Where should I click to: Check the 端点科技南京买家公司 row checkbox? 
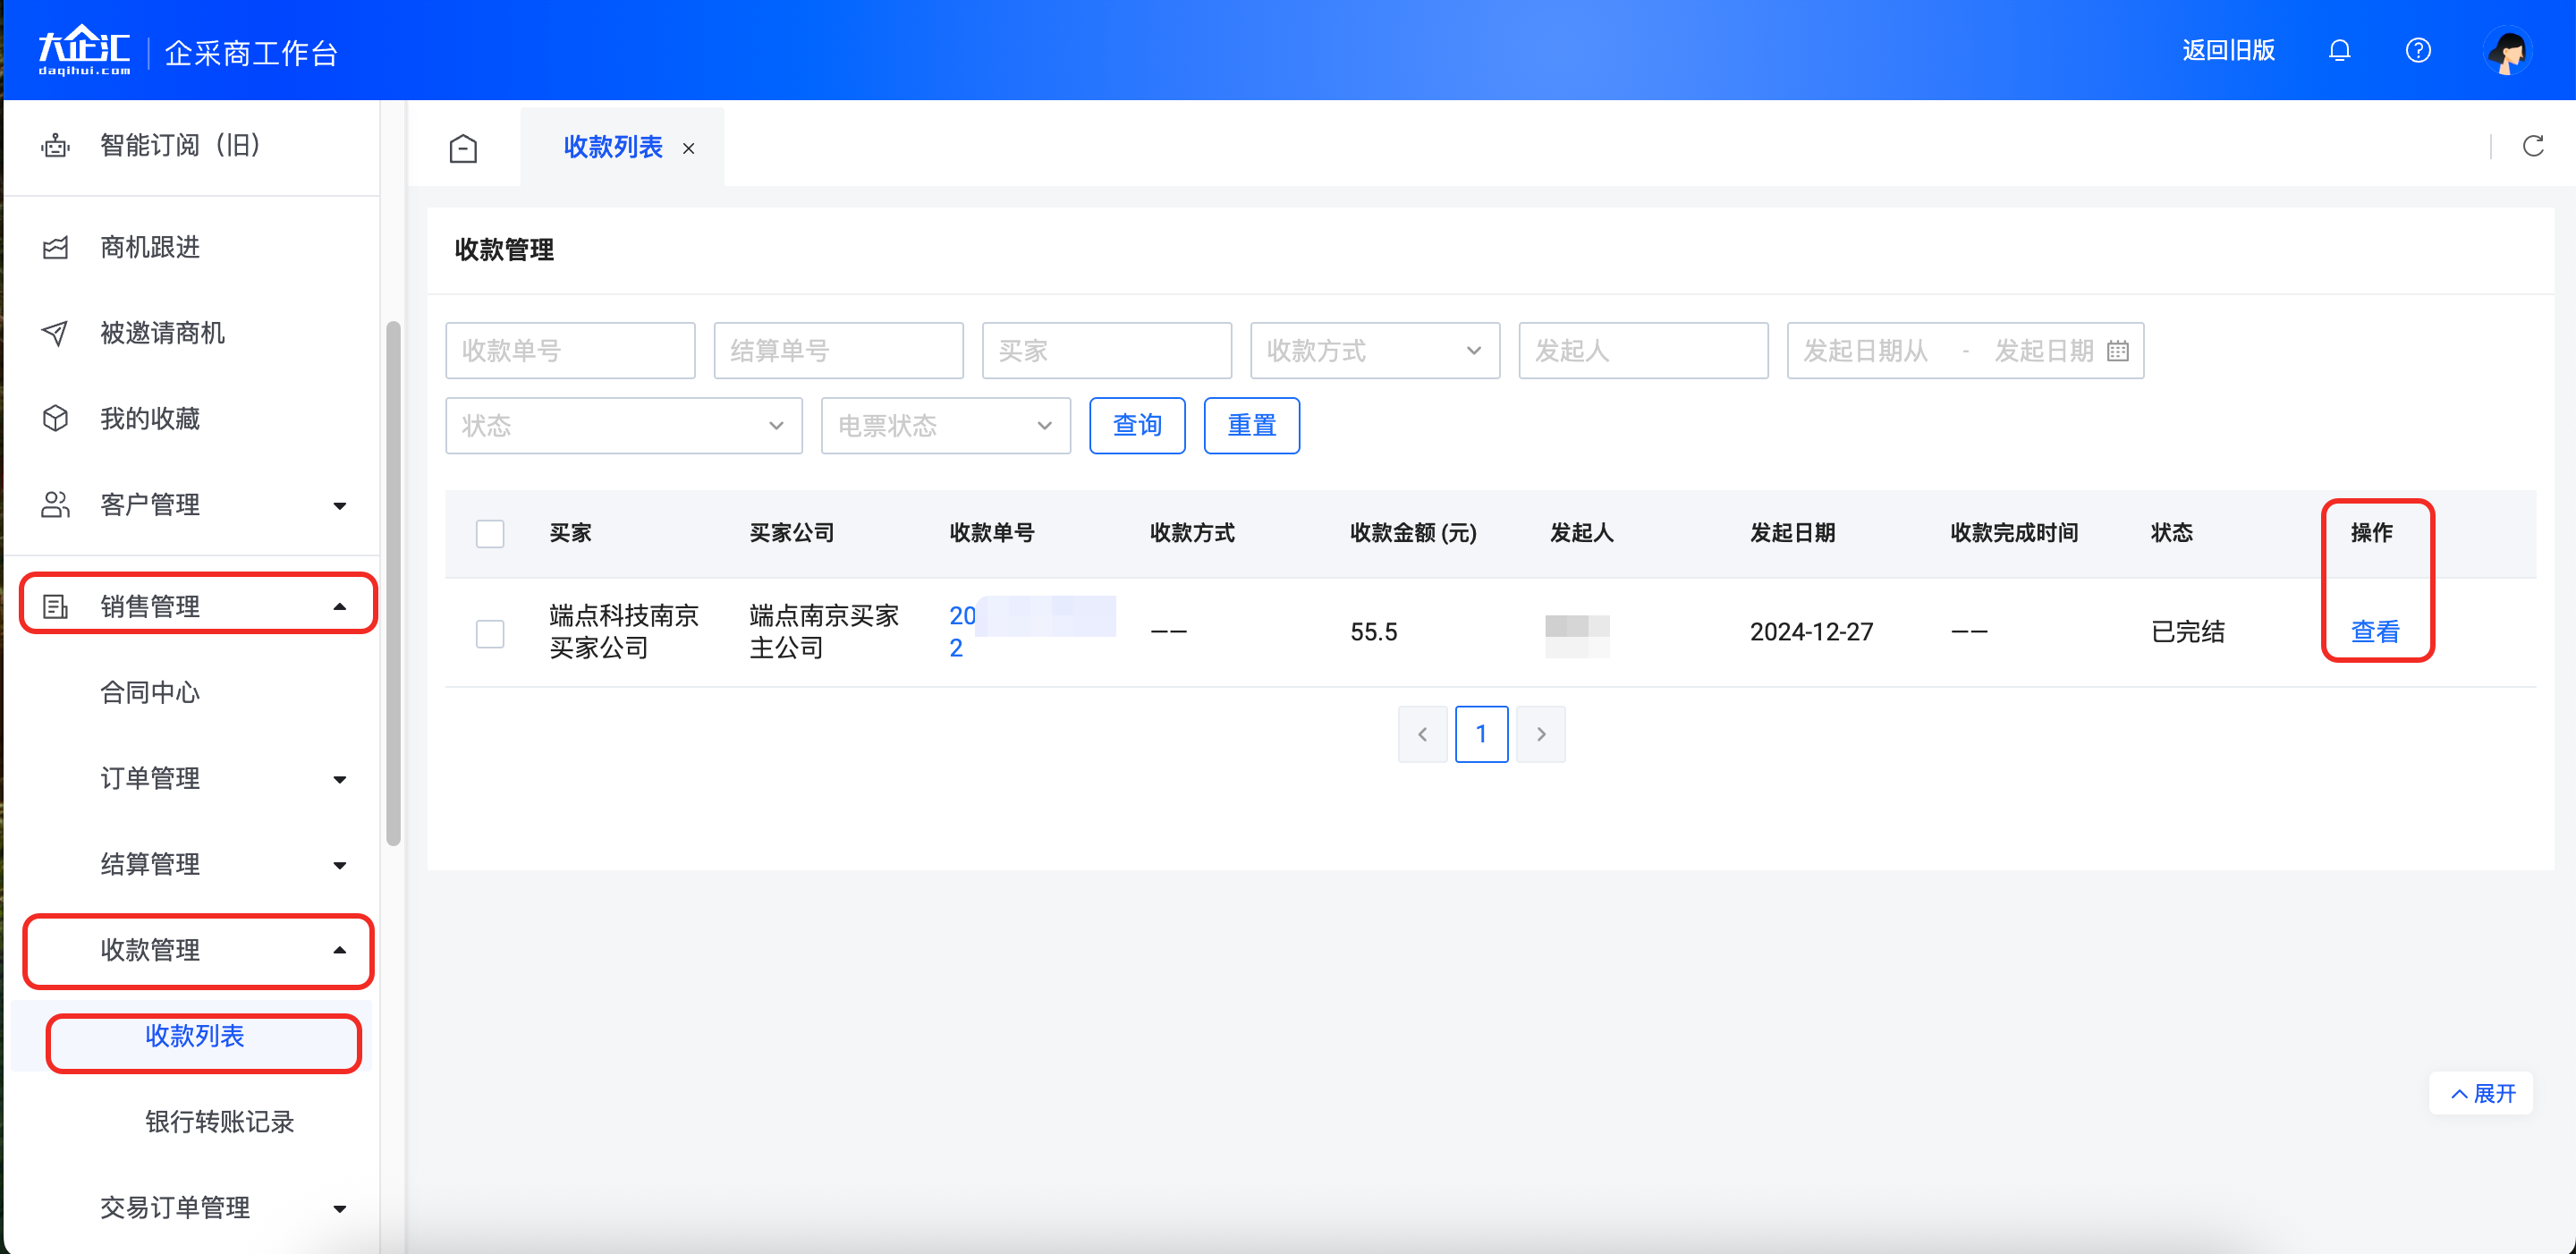tap(490, 633)
